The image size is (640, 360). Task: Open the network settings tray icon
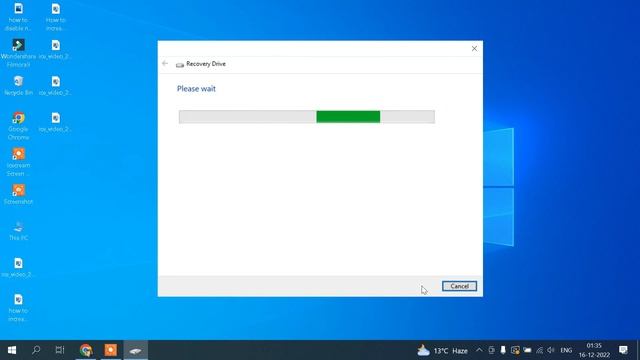[539, 350]
